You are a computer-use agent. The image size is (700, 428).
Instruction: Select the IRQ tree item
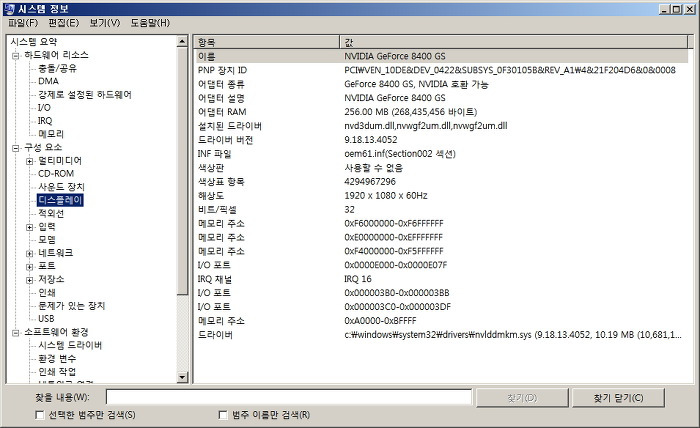(45, 121)
